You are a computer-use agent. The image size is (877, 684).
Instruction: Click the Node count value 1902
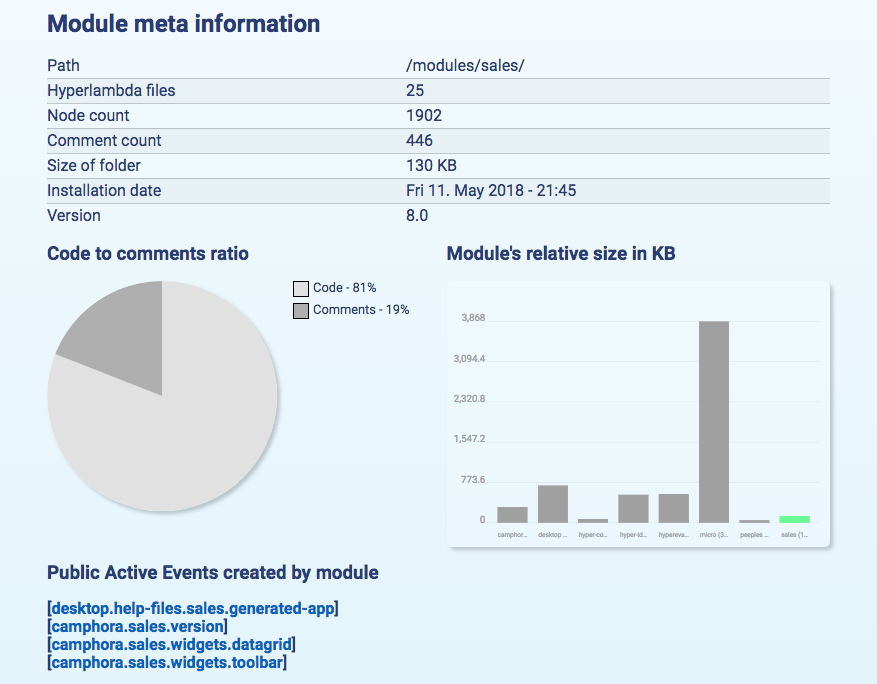point(424,116)
